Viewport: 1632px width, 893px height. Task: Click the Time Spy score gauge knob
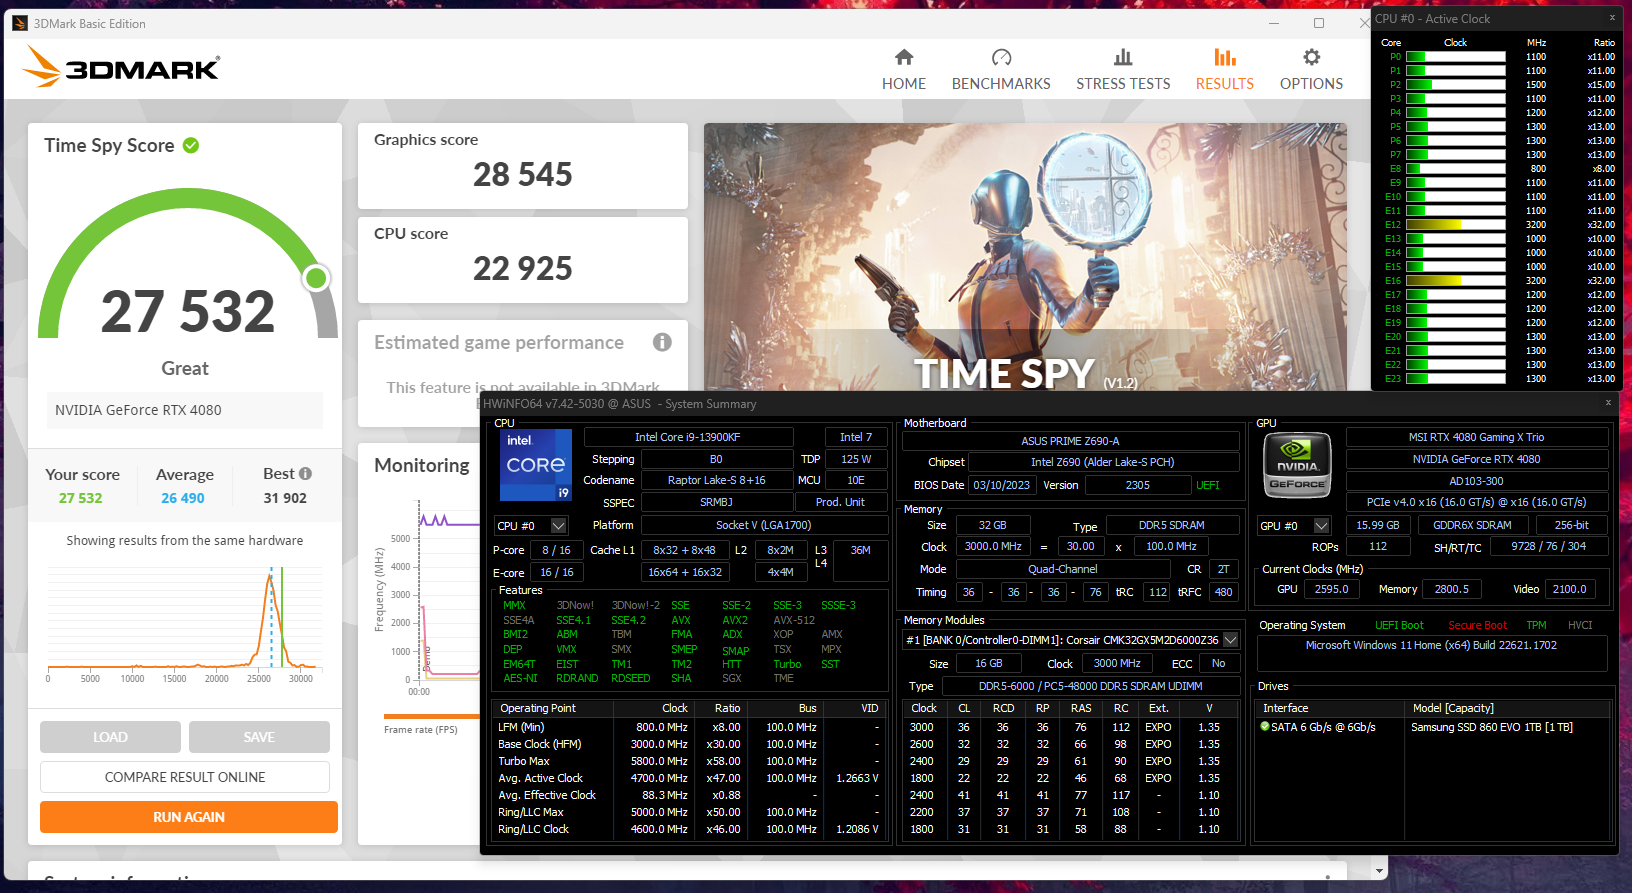coord(316,278)
